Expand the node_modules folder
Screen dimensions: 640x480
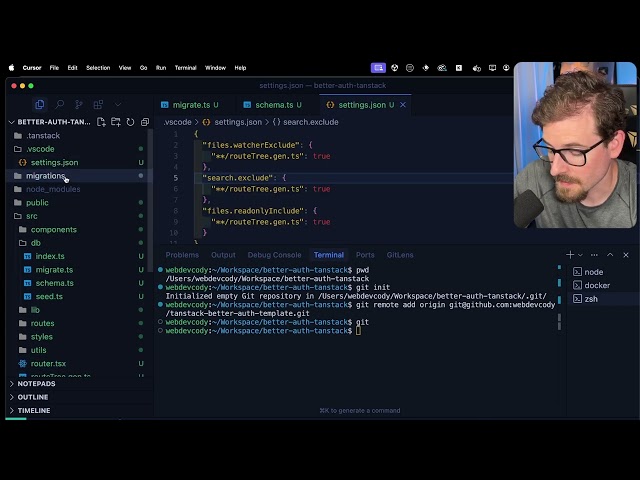click(x=79, y=189)
